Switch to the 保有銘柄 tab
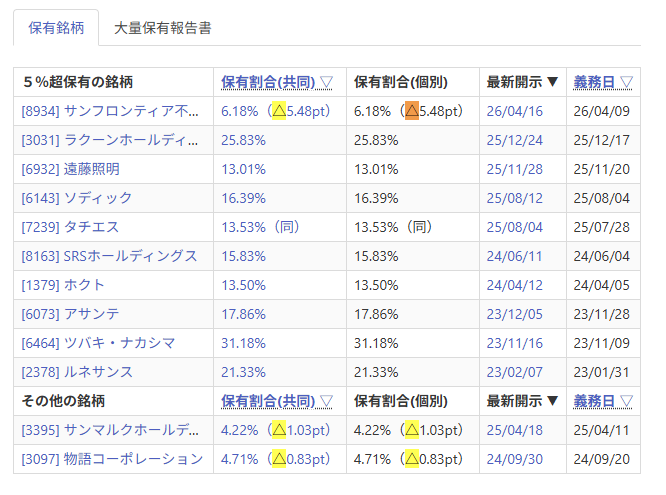 [x=56, y=28]
